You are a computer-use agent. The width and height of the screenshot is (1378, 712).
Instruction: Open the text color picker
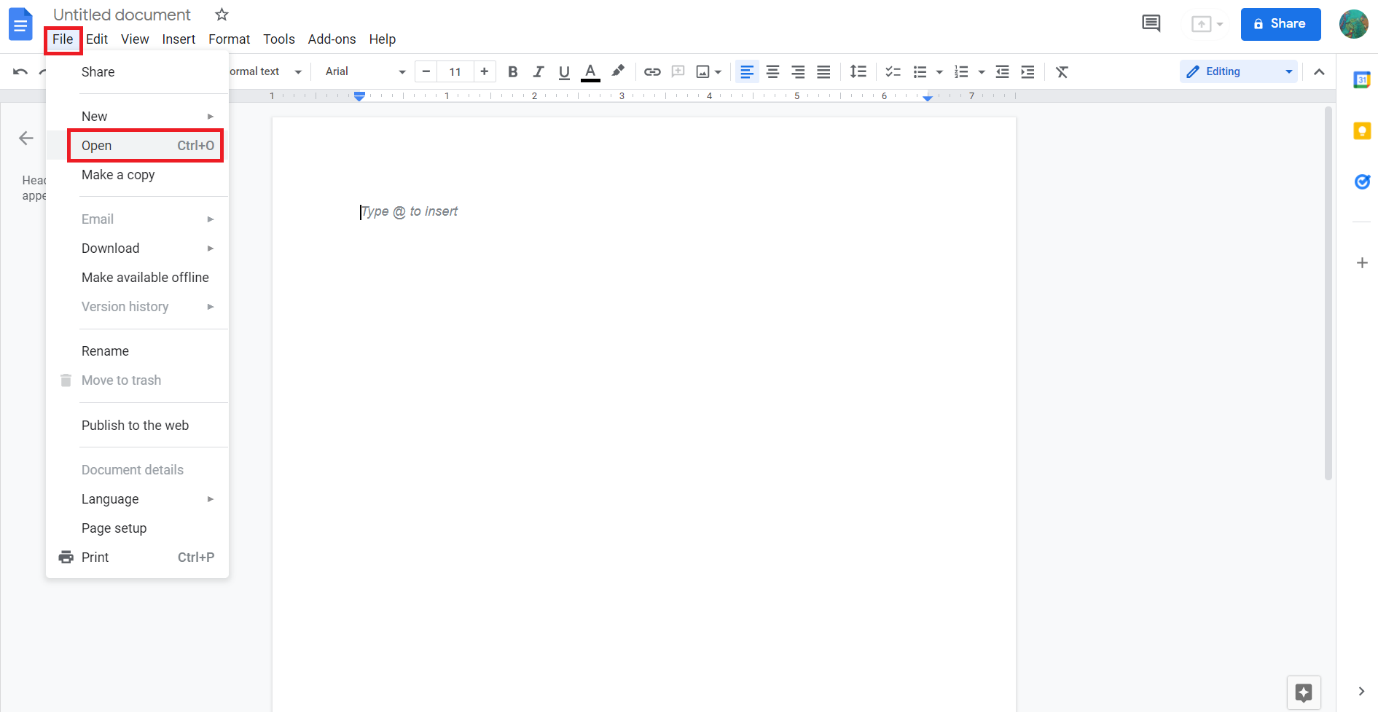[x=590, y=72]
